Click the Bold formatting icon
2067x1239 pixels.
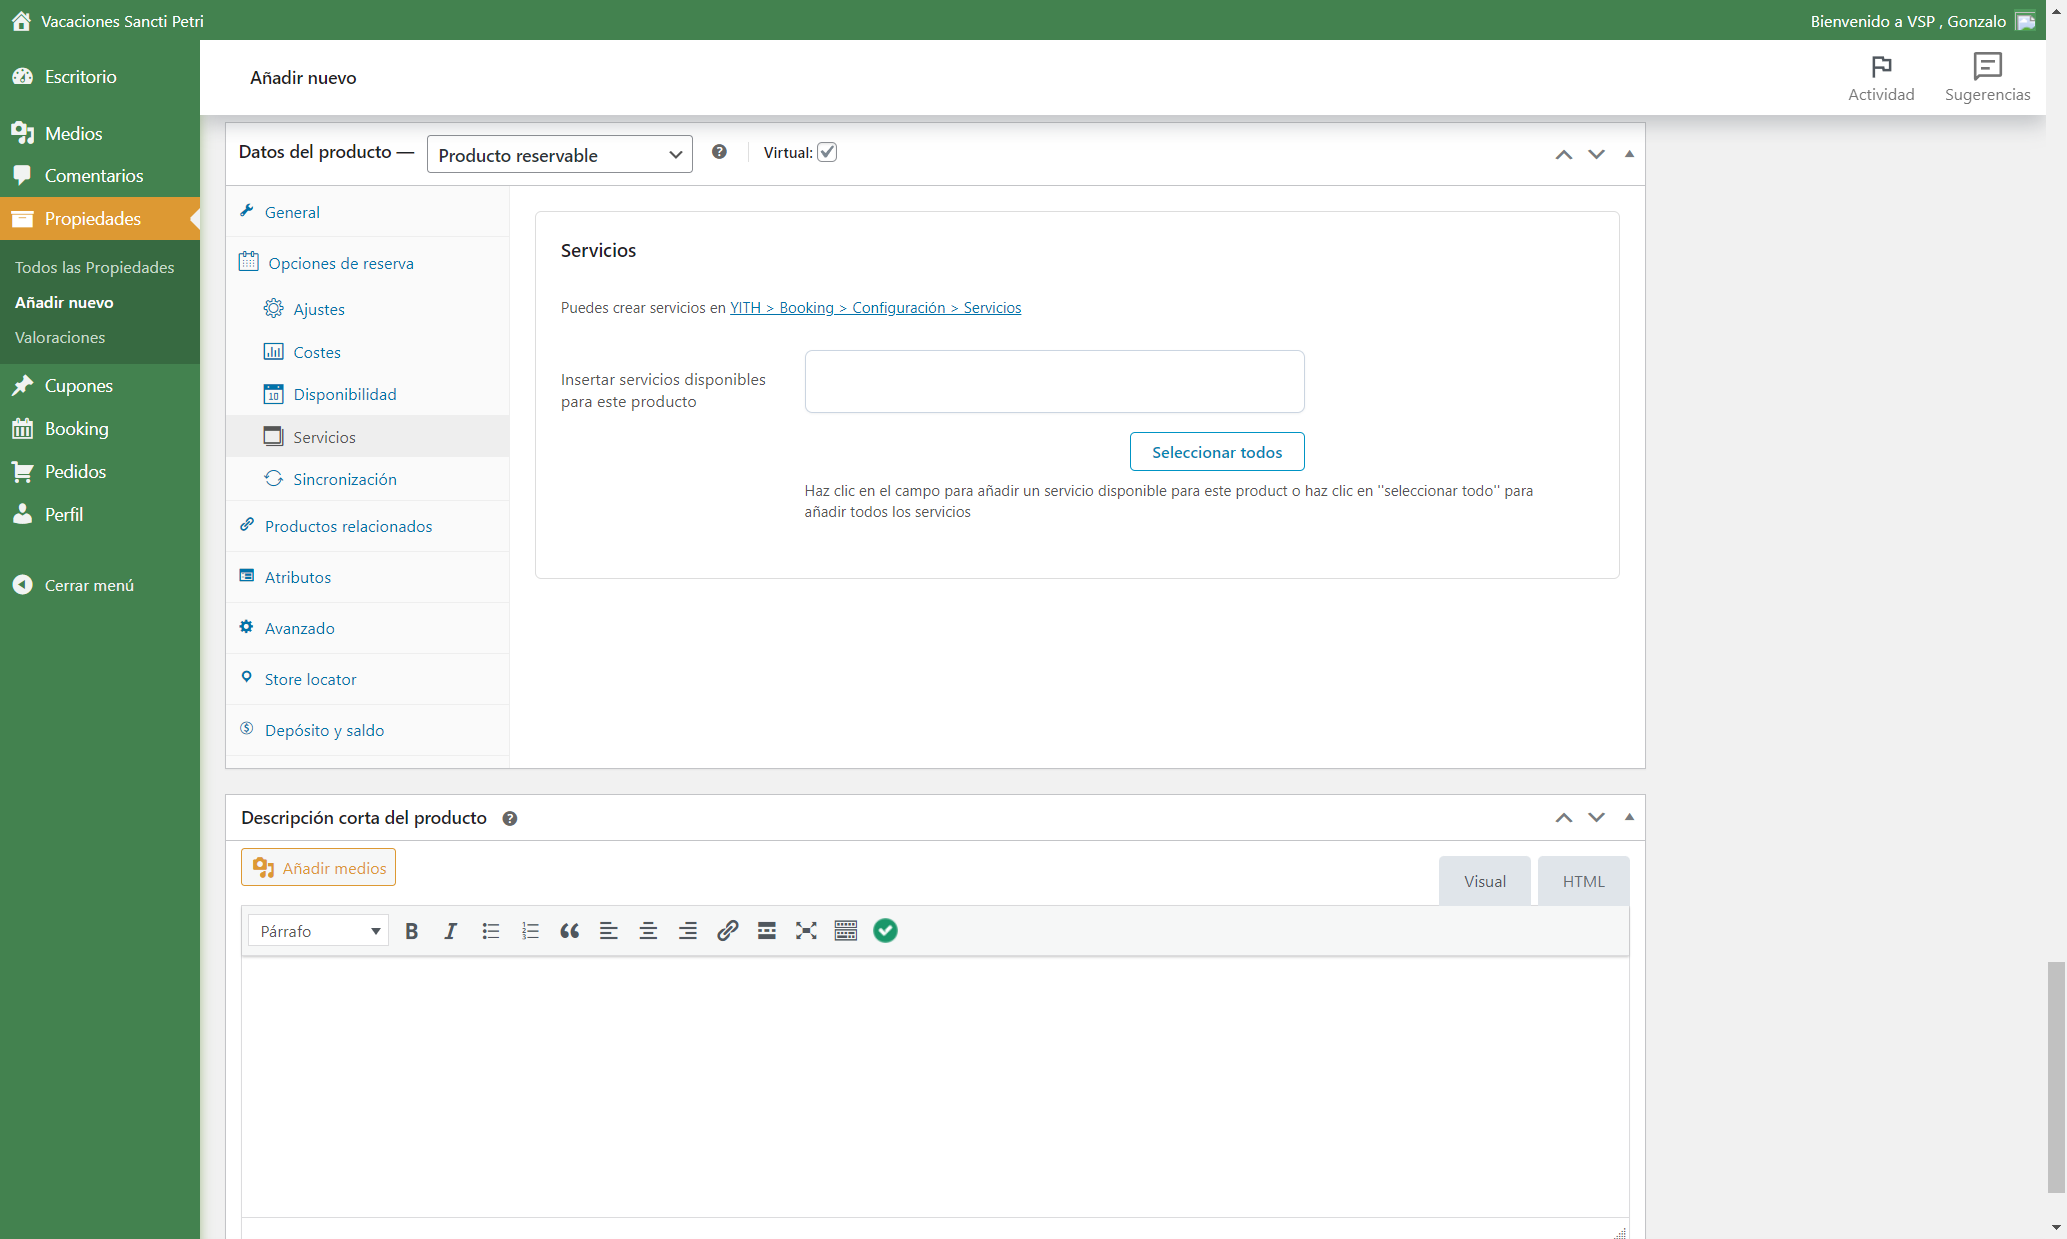[x=411, y=931]
